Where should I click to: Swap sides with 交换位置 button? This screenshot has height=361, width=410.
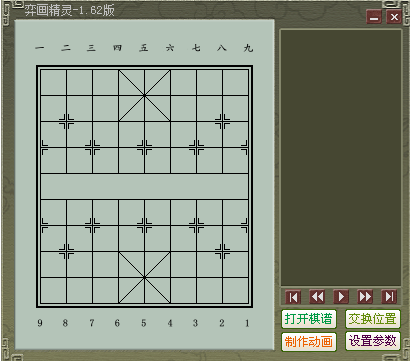point(373,319)
